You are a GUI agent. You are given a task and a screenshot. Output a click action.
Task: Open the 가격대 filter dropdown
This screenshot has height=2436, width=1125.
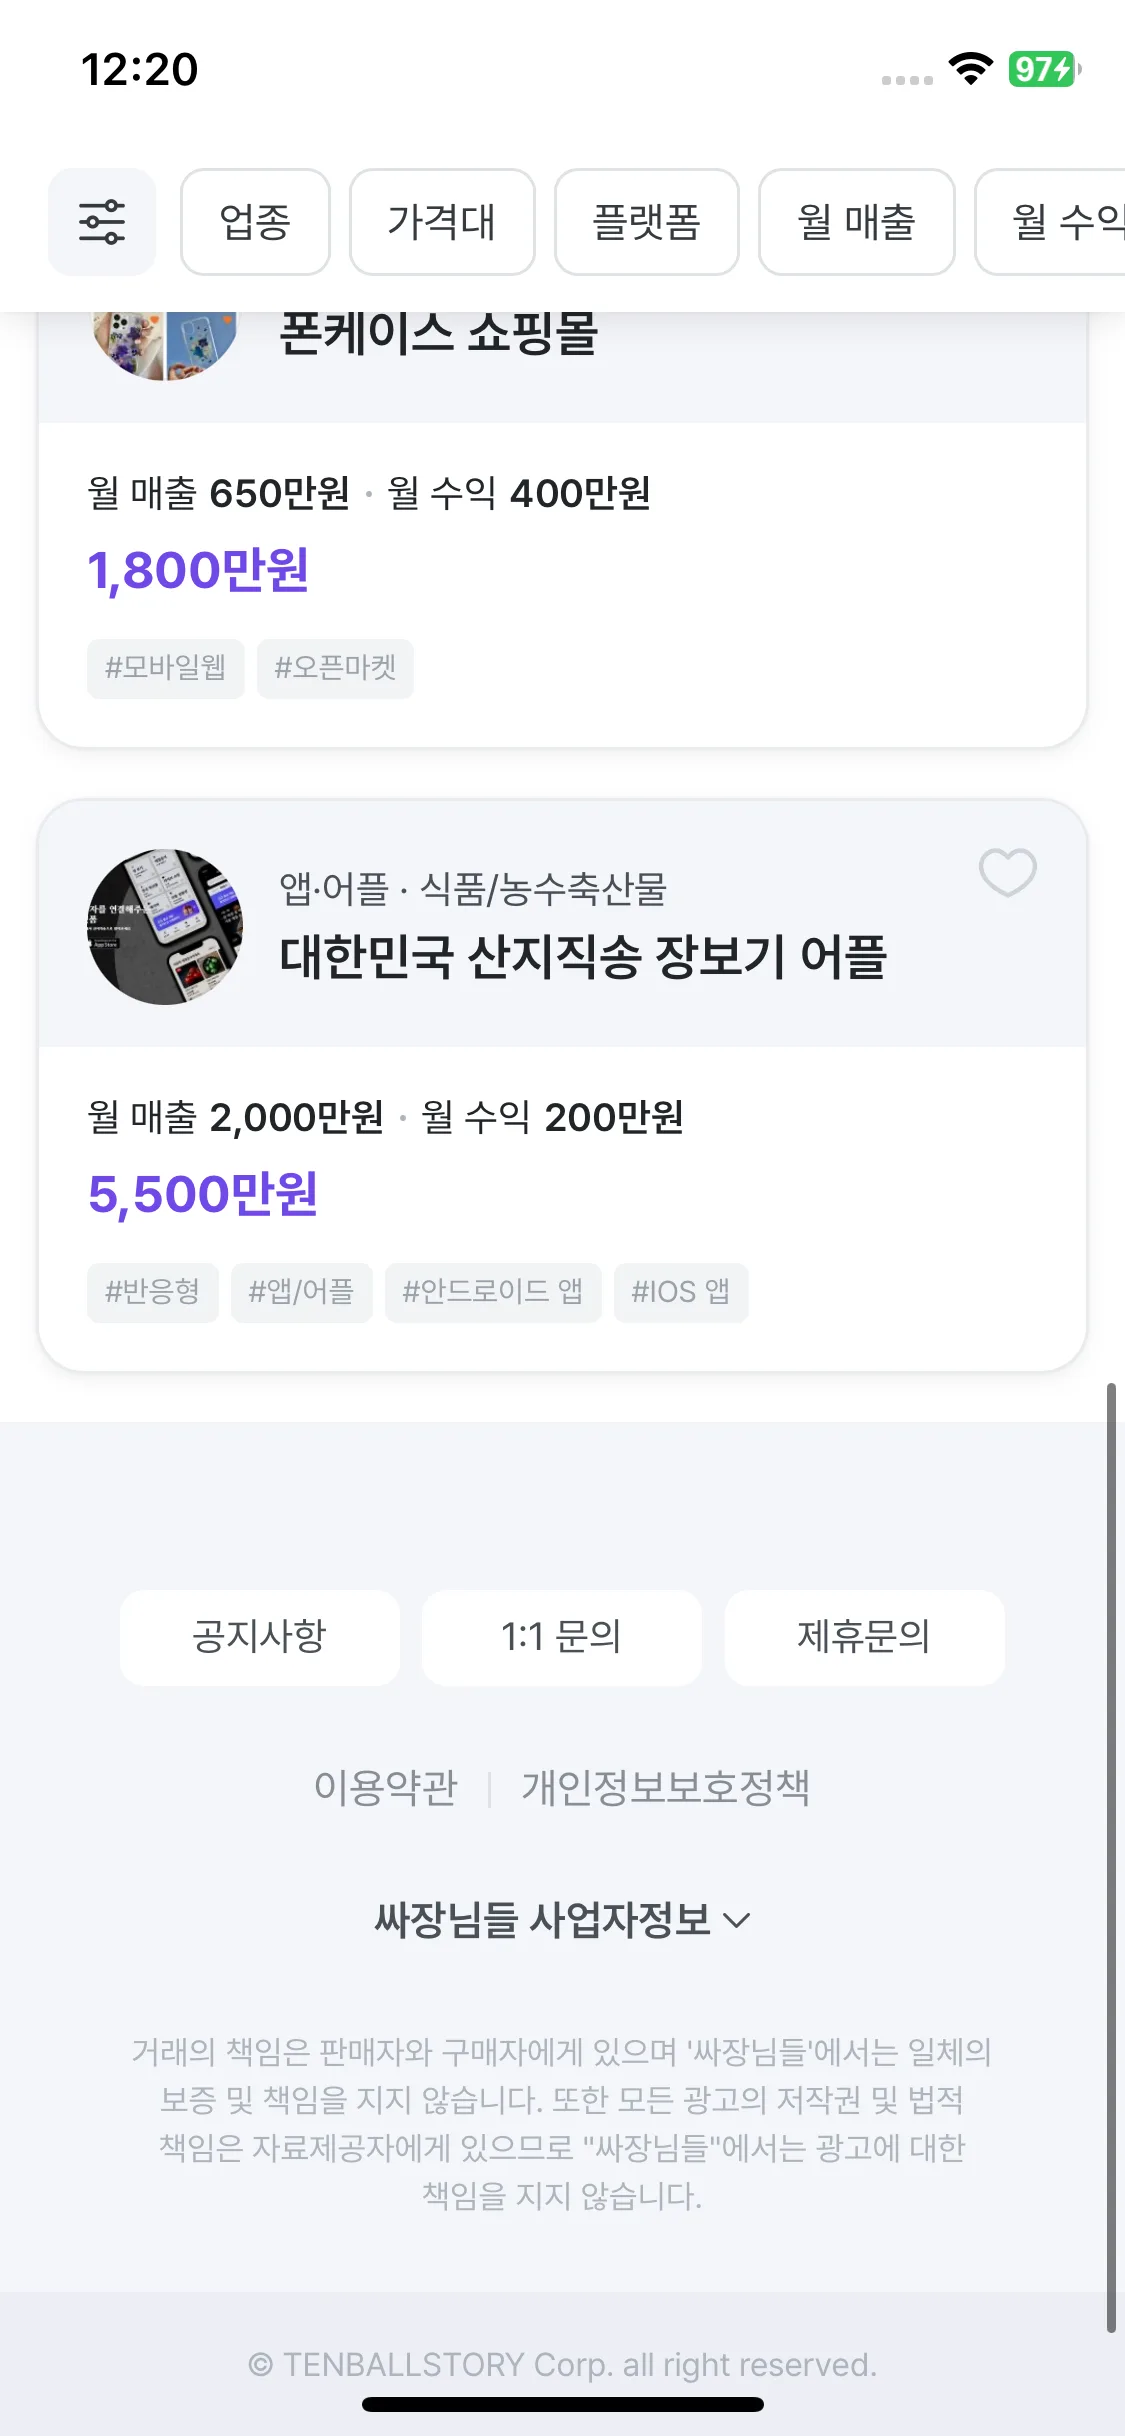point(442,222)
